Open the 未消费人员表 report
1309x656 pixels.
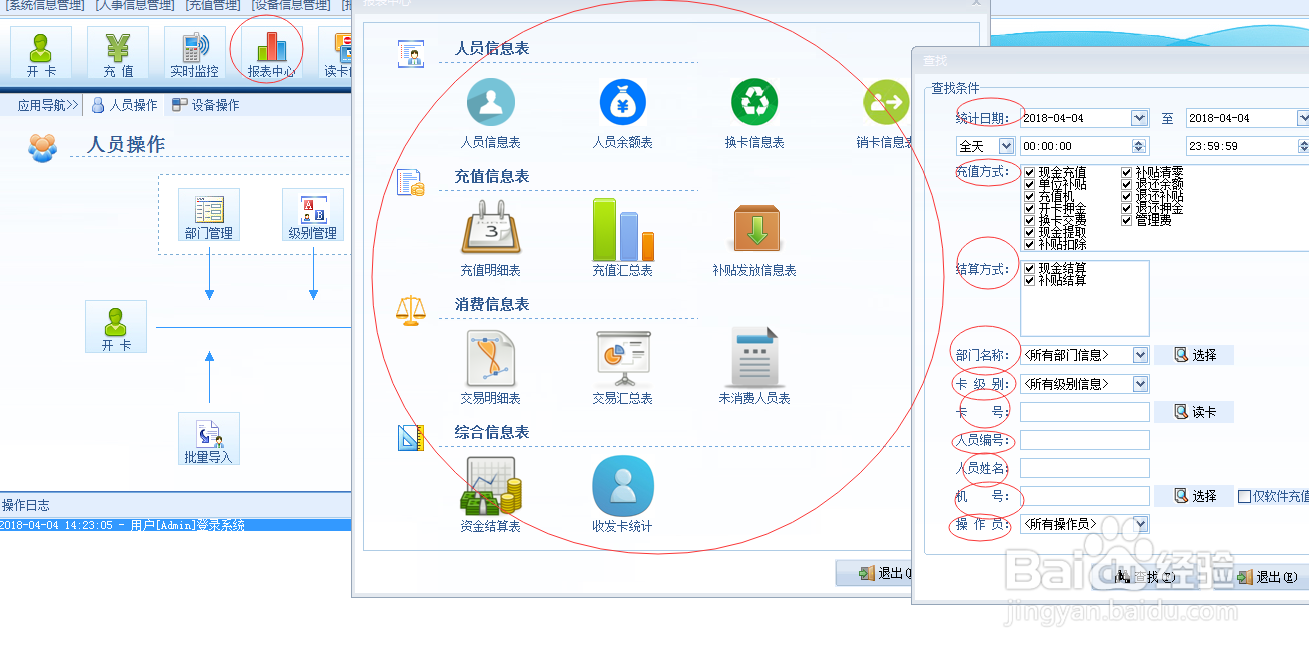[x=754, y=368]
